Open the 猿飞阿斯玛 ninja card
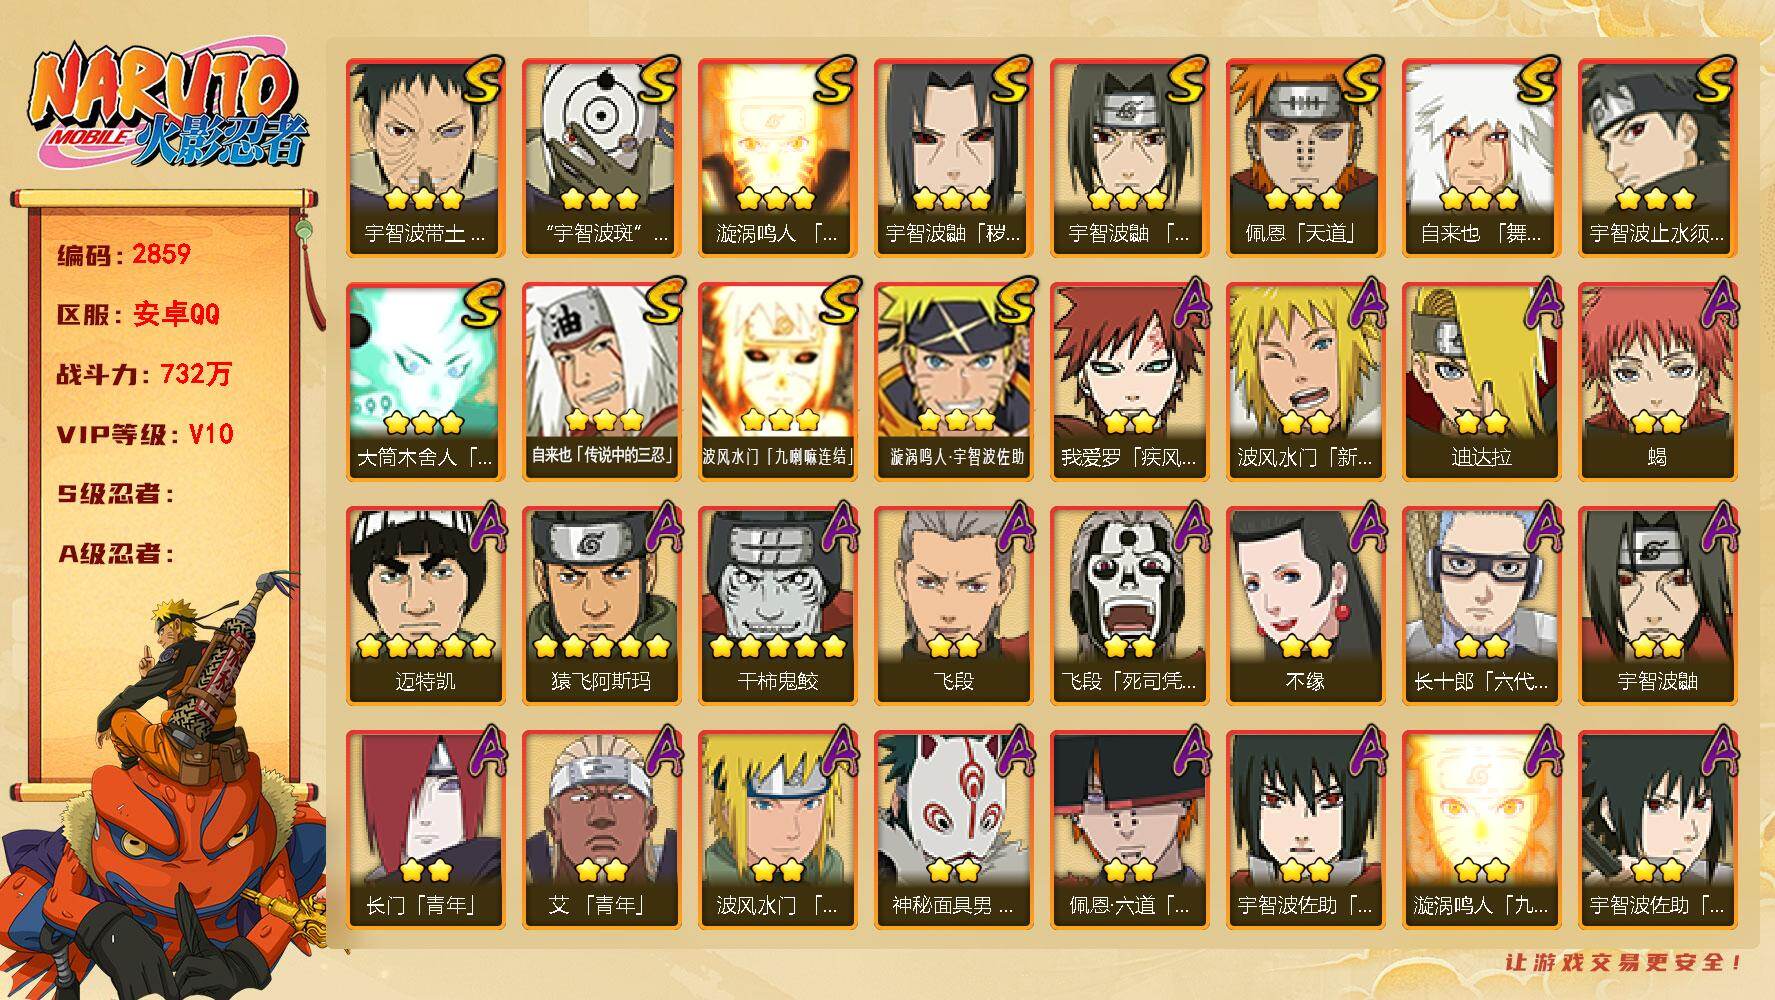 [601, 605]
